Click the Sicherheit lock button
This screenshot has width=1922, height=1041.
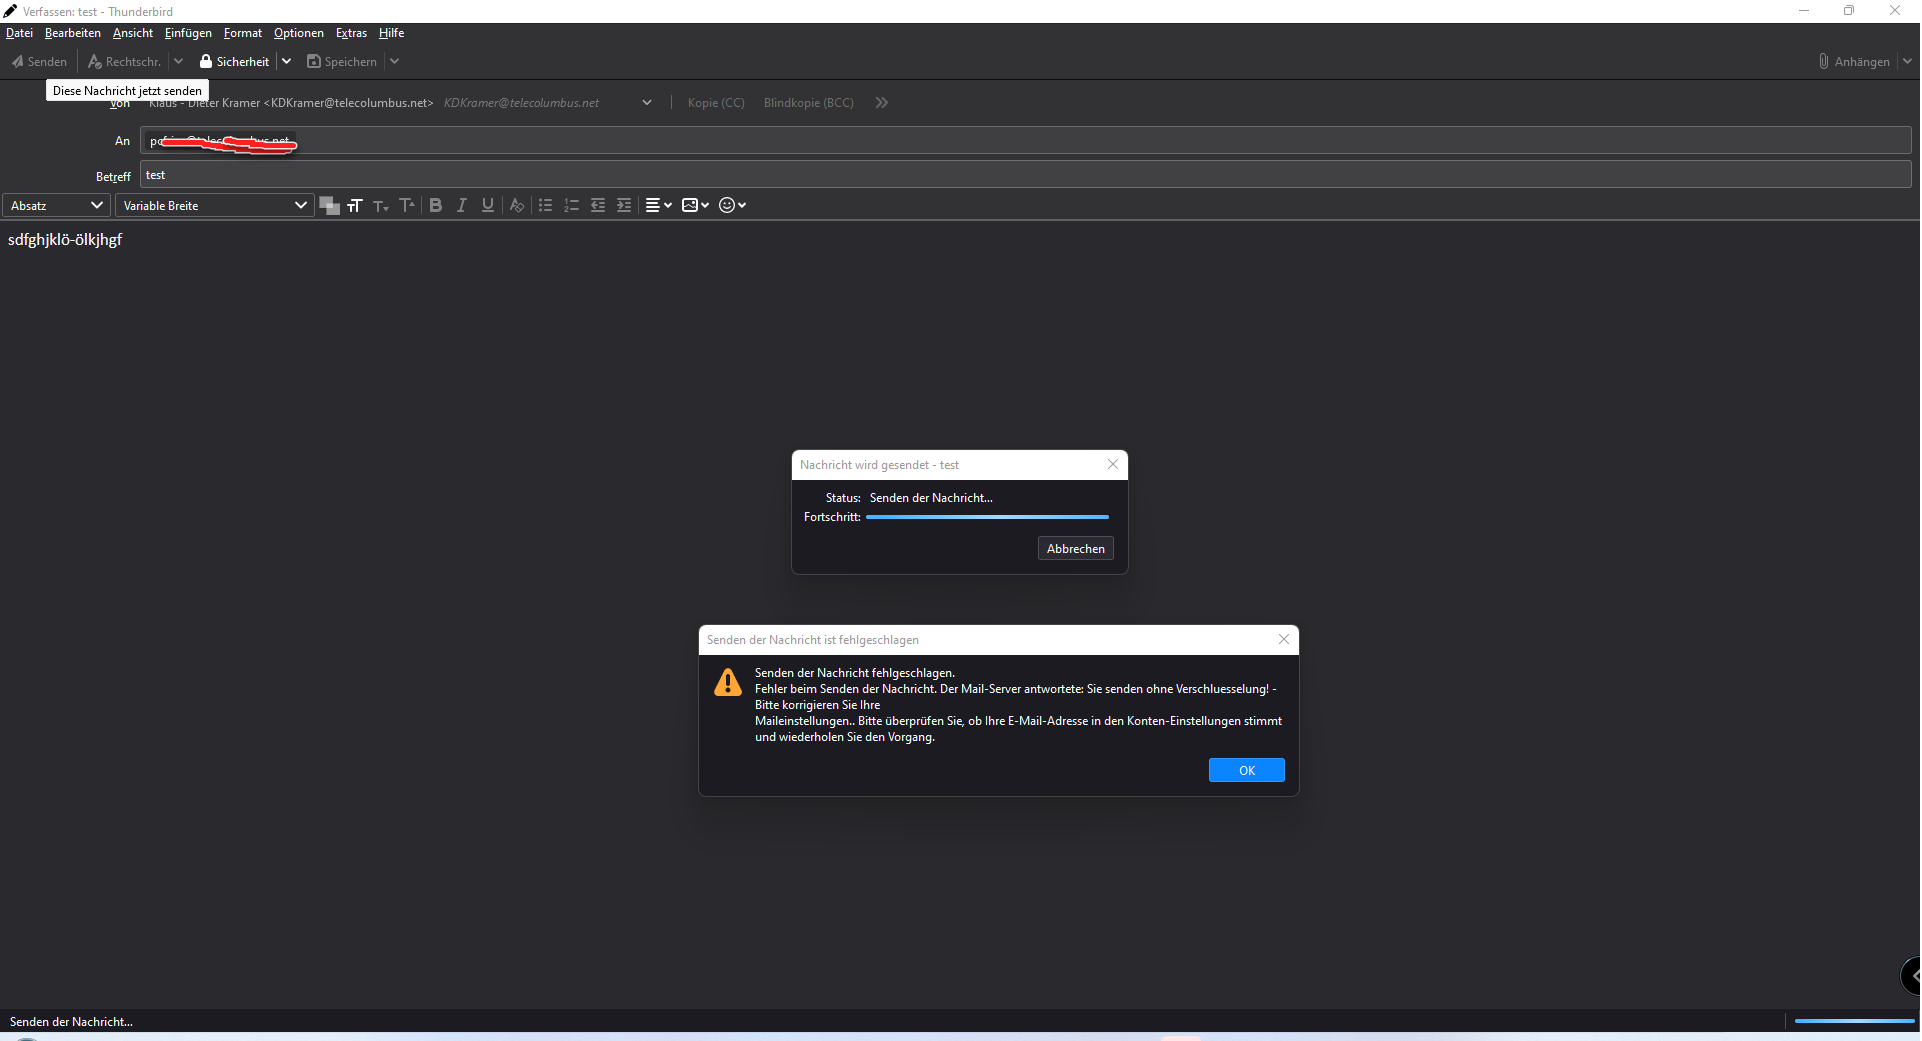(234, 62)
